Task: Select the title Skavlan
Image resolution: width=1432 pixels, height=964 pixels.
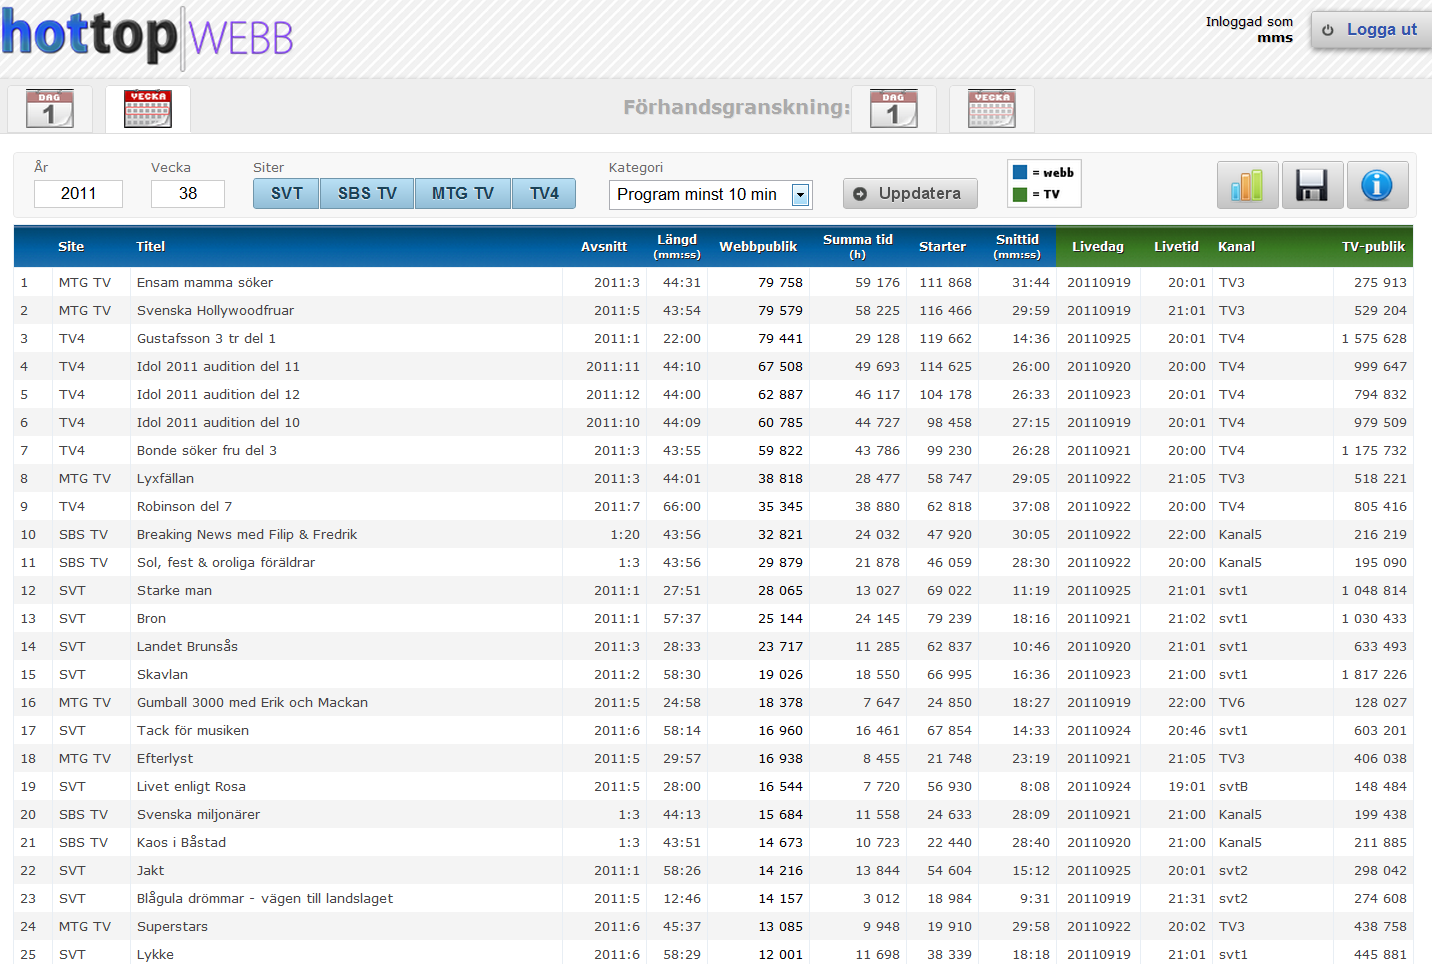Action: [162, 674]
